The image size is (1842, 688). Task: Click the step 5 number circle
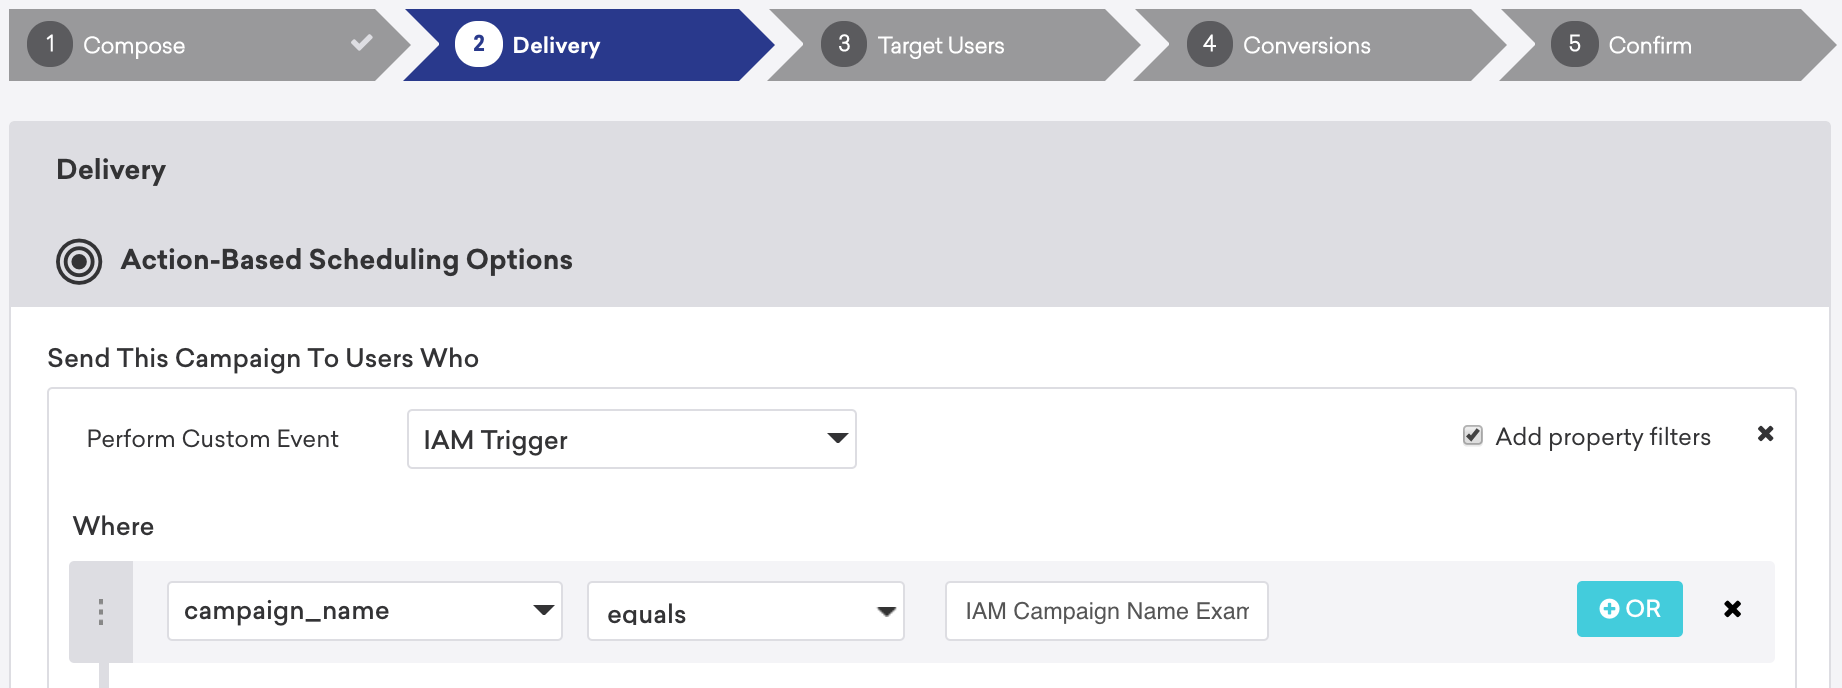[x=1574, y=45]
